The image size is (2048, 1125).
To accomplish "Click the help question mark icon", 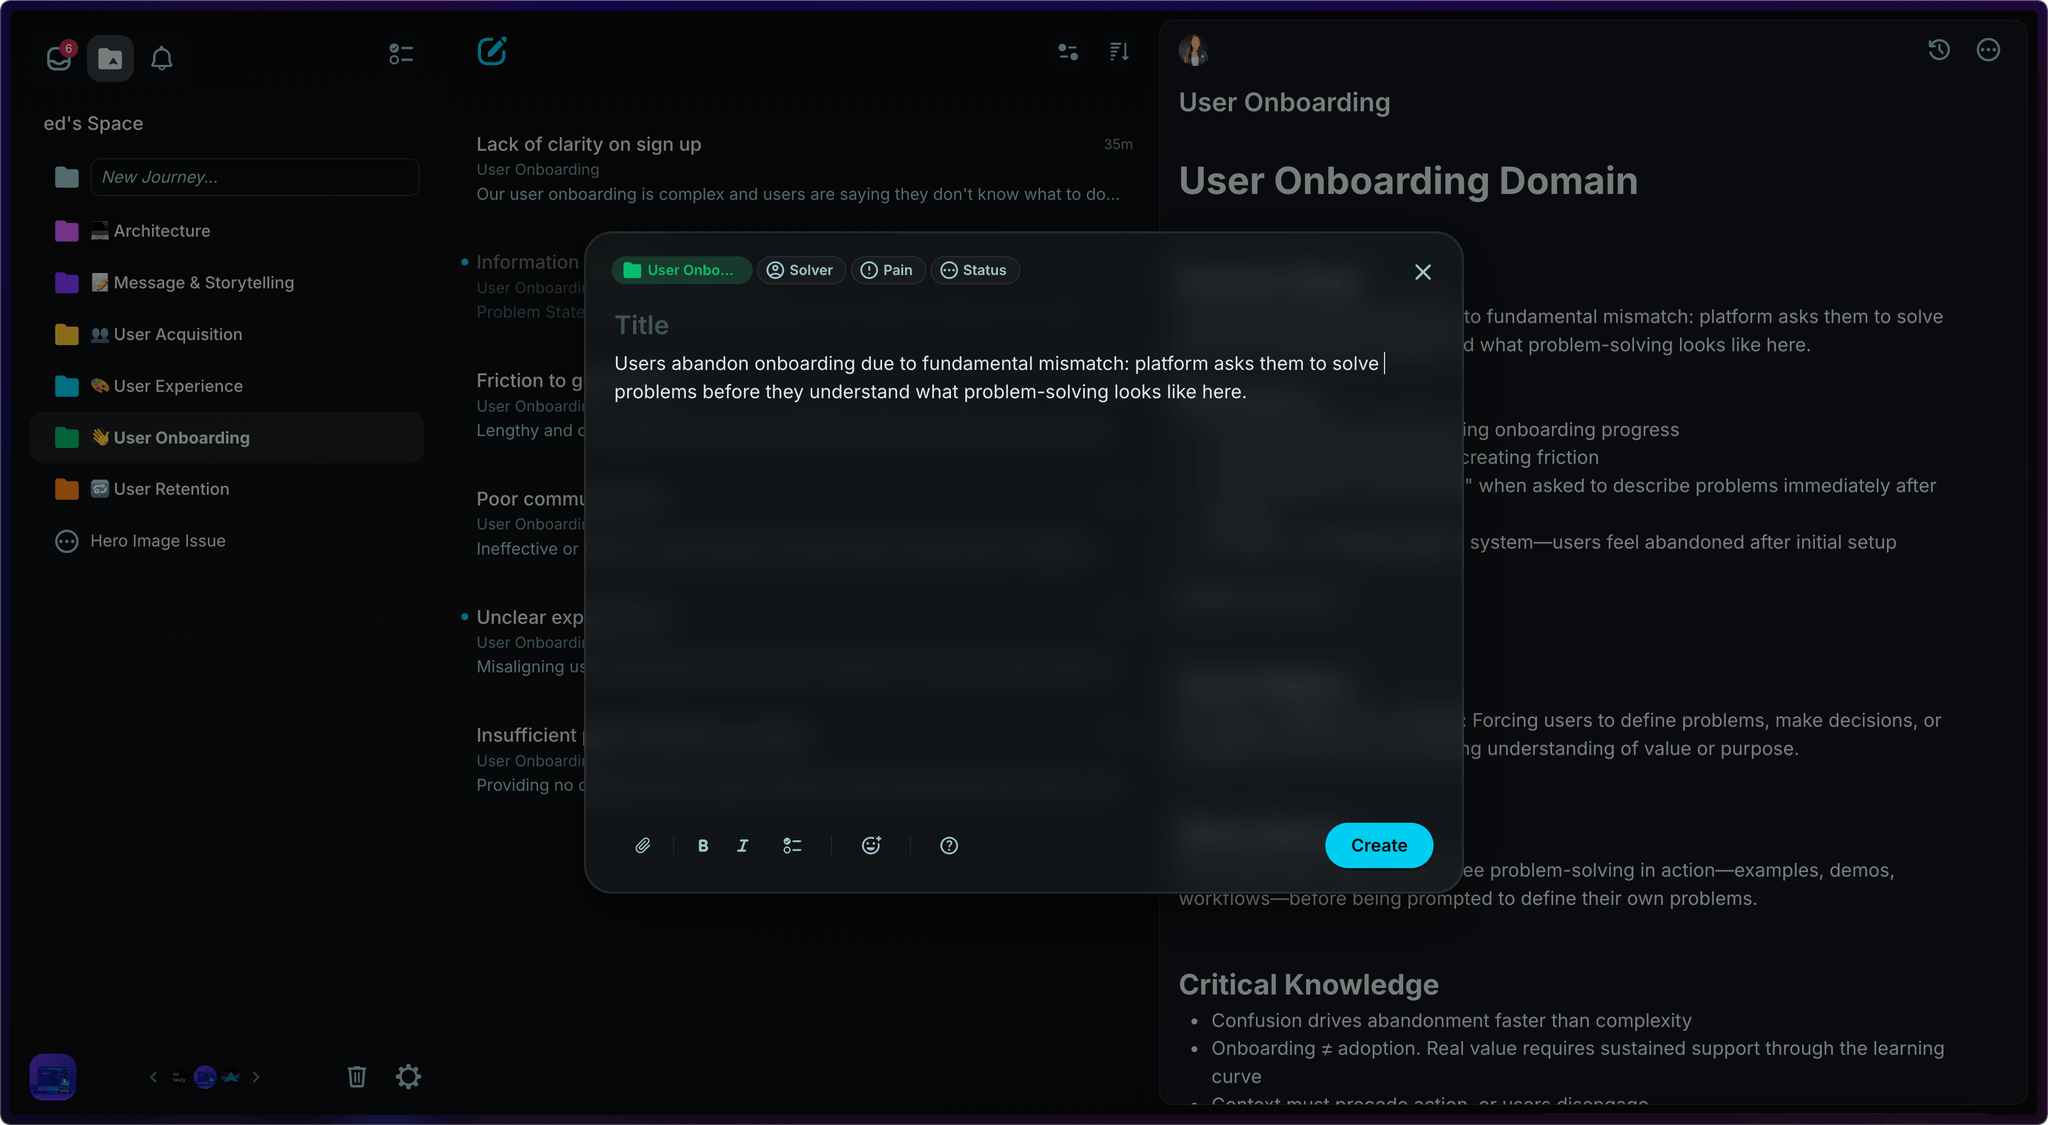I will 949,846.
